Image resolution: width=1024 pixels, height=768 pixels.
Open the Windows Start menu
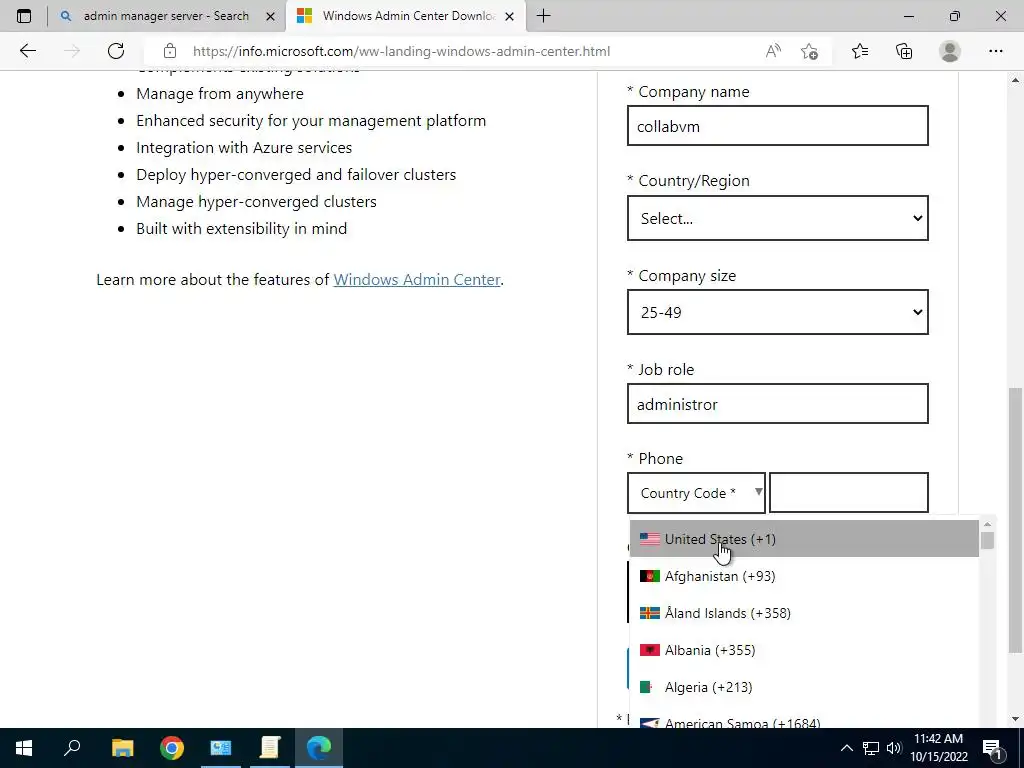pos(24,748)
